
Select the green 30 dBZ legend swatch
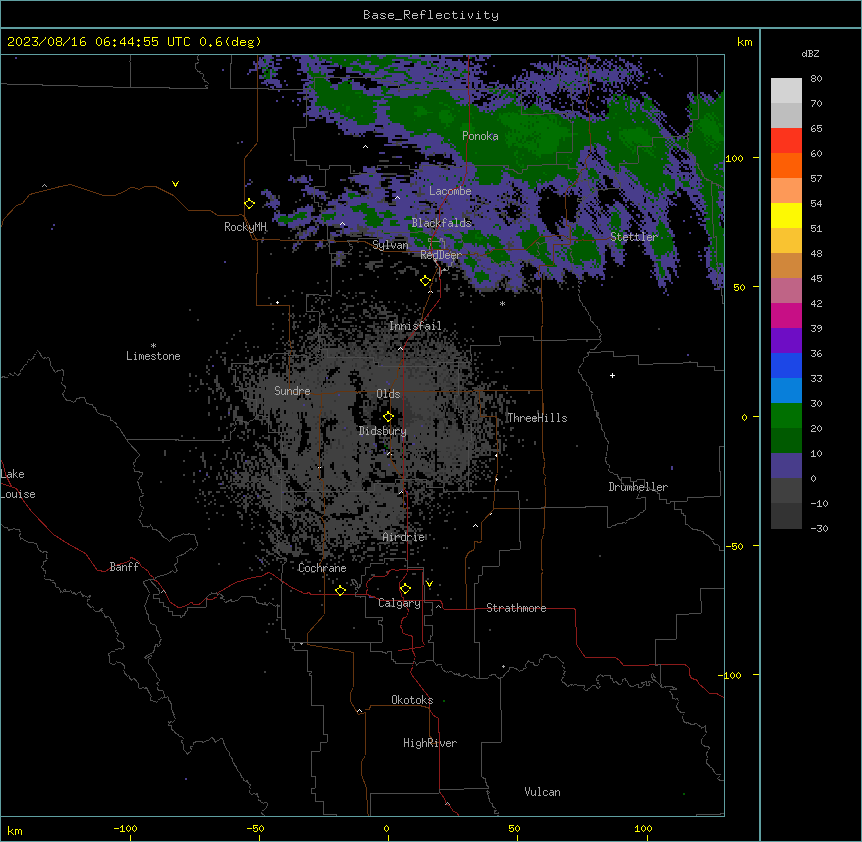[x=786, y=416]
